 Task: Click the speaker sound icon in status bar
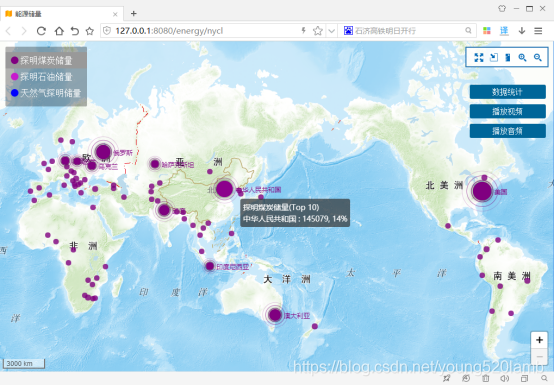coord(505,378)
